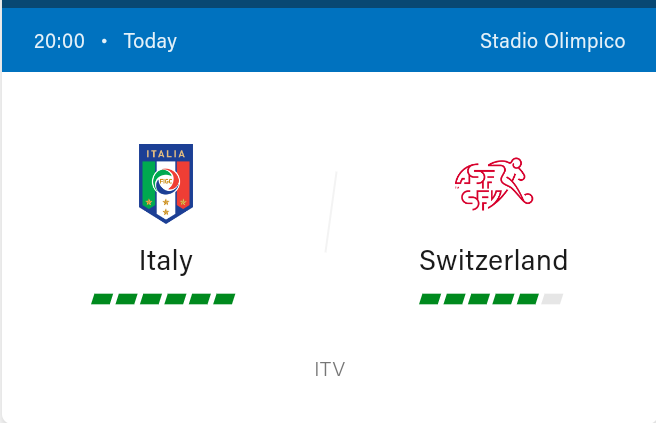Click Switzerland's third green form bar
Image resolution: width=656 pixels, height=423 pixels.
479,299
